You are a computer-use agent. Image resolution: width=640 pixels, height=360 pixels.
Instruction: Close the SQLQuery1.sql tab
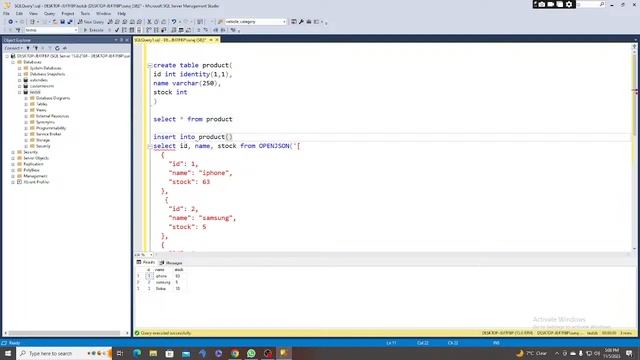coord(217,40)
